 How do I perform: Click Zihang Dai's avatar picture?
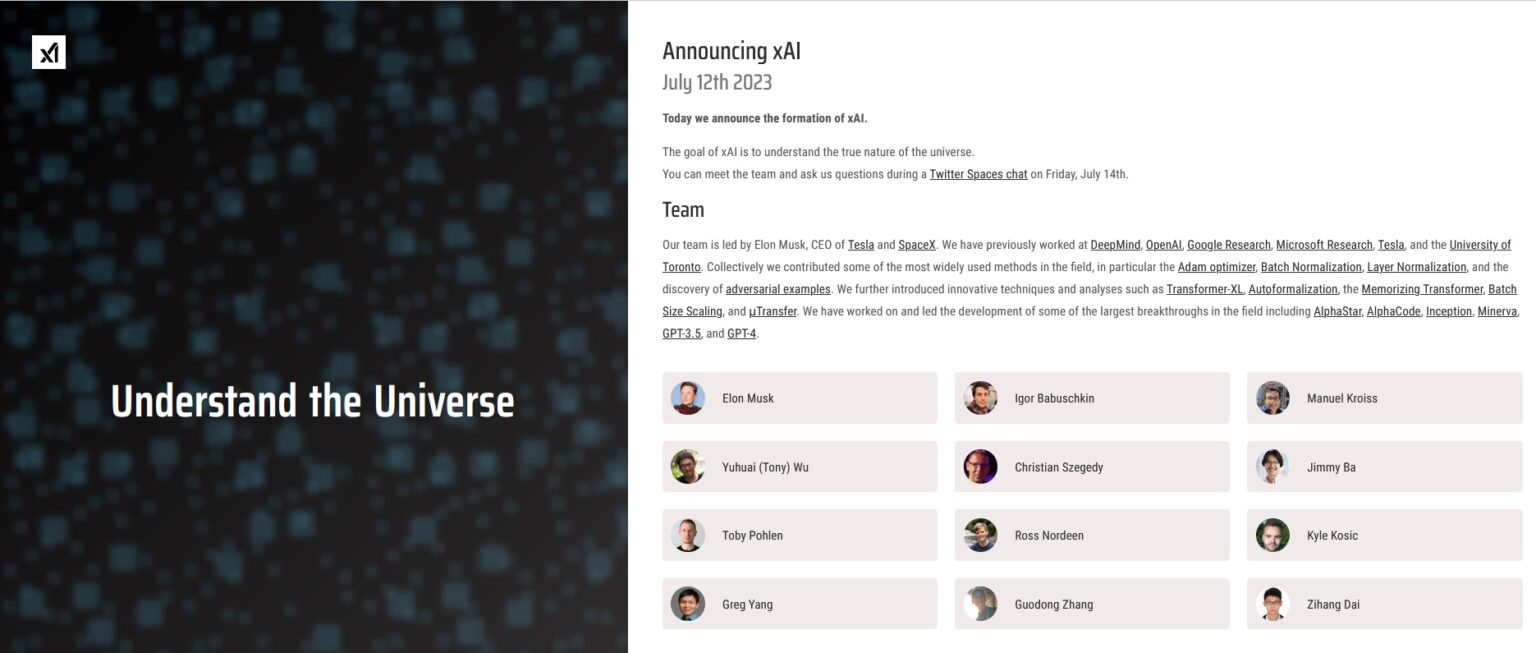1272,604
